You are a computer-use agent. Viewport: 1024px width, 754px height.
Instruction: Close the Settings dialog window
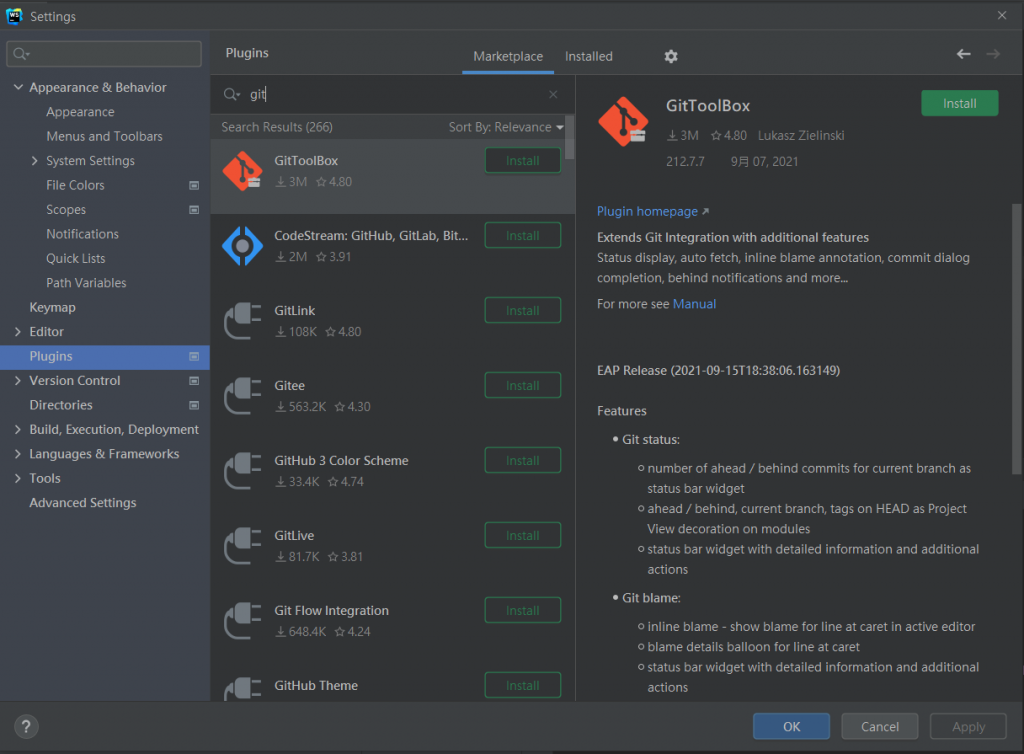[1002, 15]
